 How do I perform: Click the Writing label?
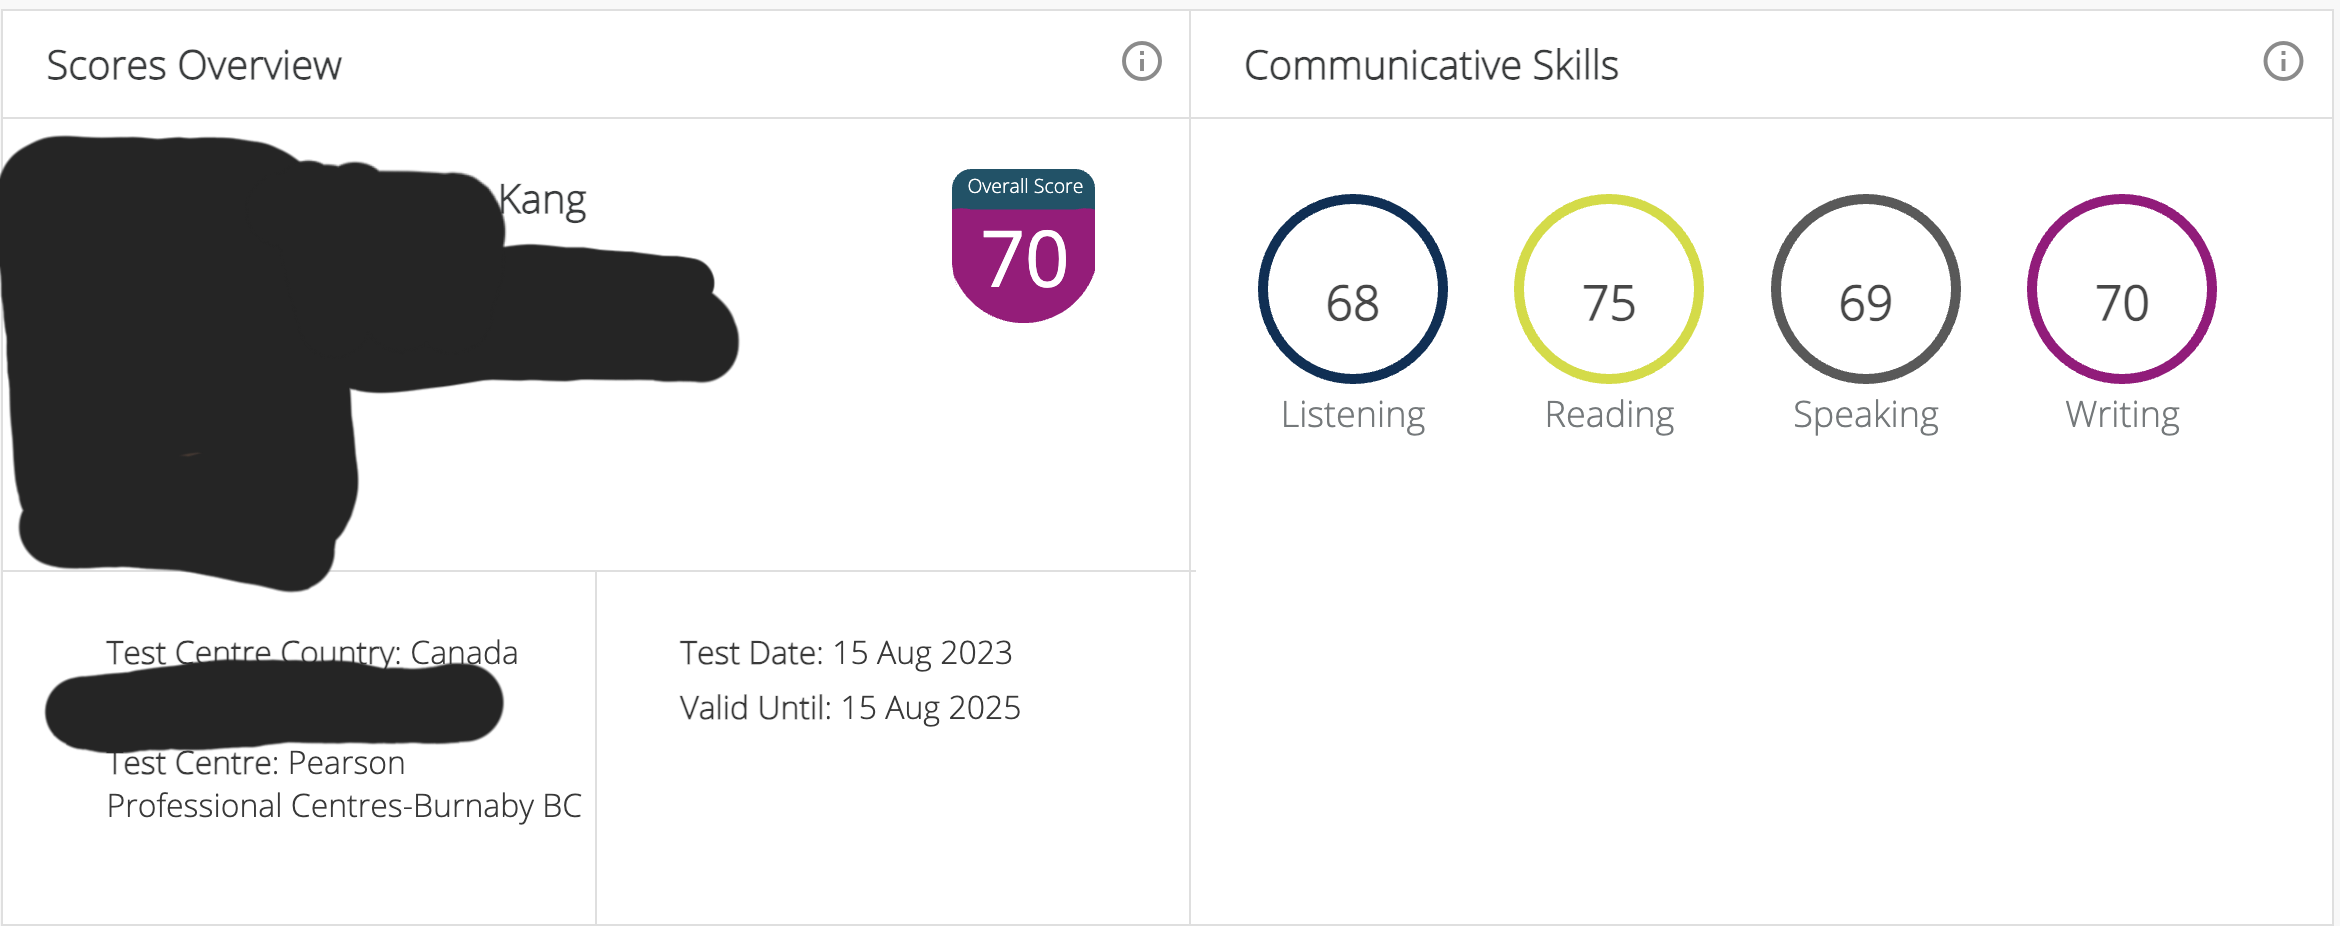coord(2122,415)
